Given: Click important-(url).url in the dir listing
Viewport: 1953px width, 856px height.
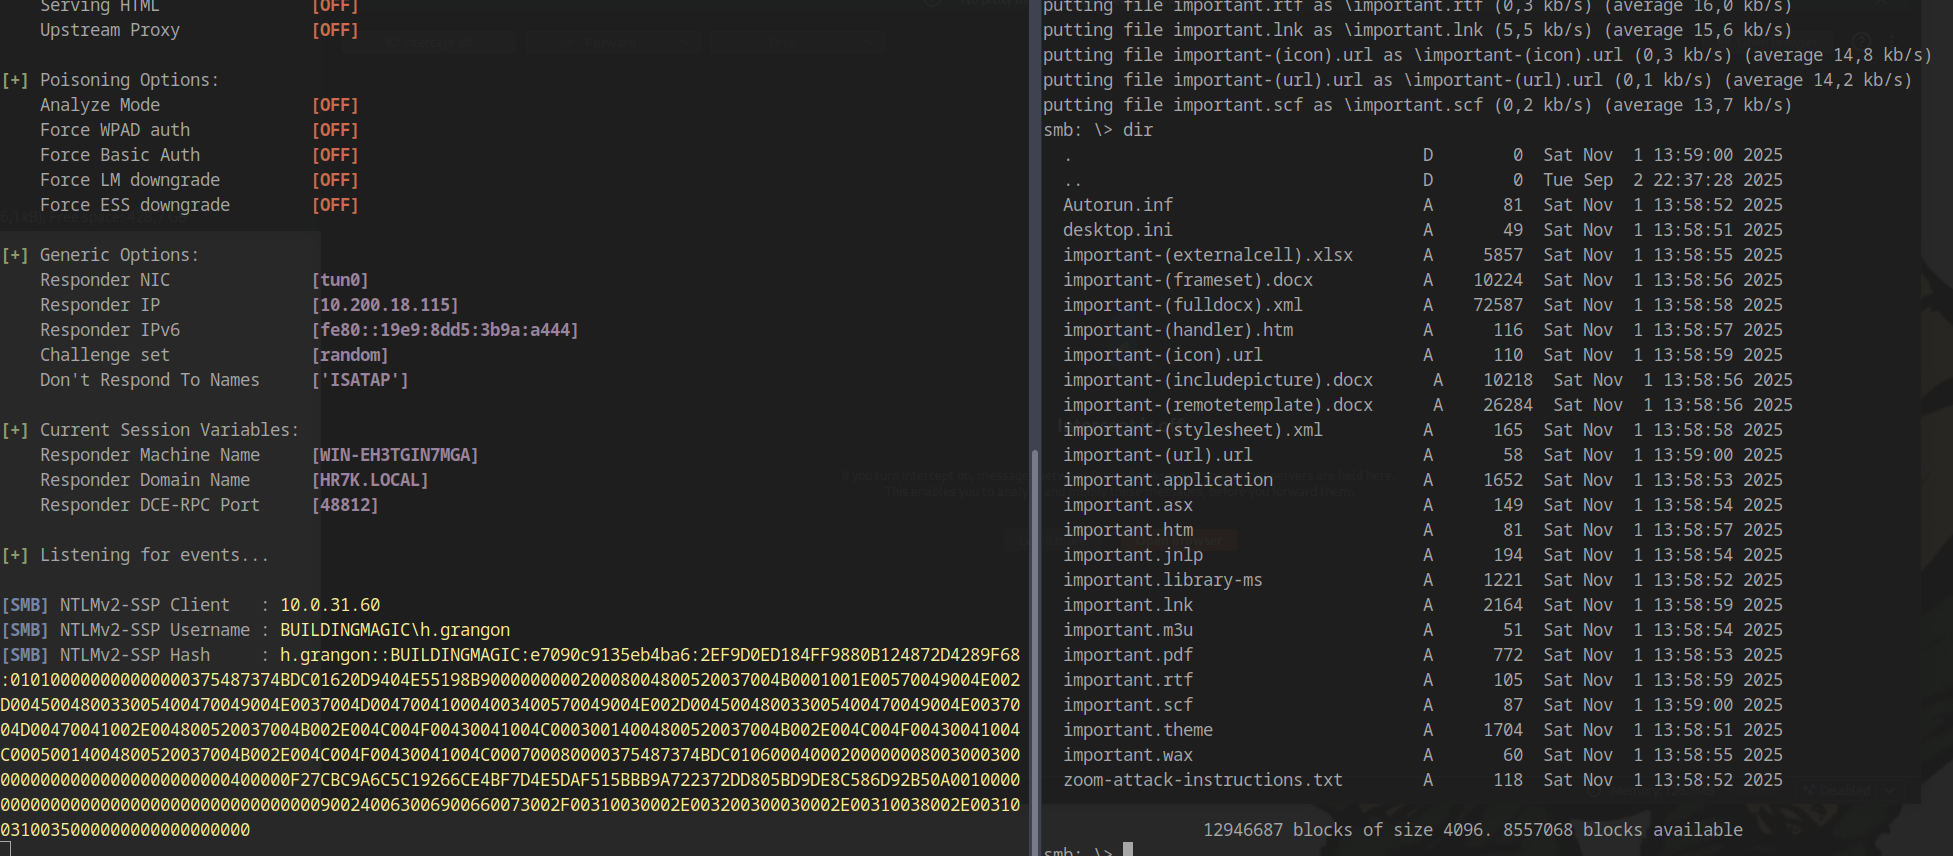Looking at the screenshot, I should 1158,455.
